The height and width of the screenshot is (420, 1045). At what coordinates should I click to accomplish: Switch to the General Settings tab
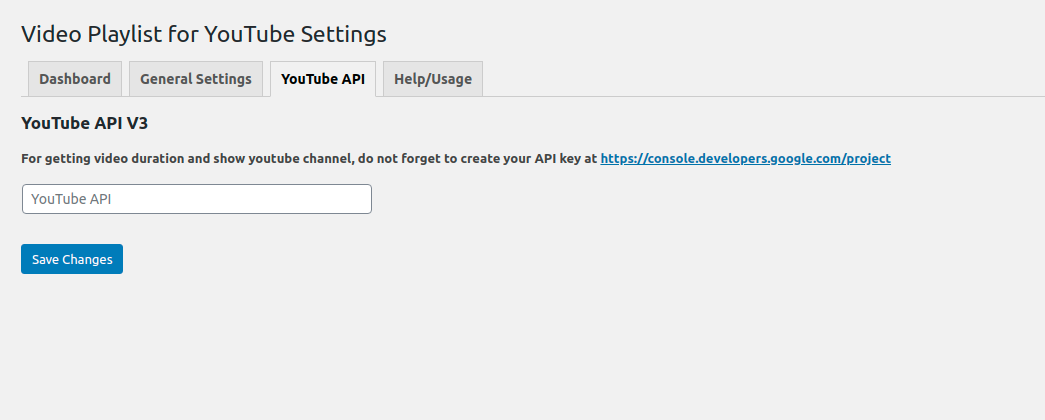(x=196, y=79)
